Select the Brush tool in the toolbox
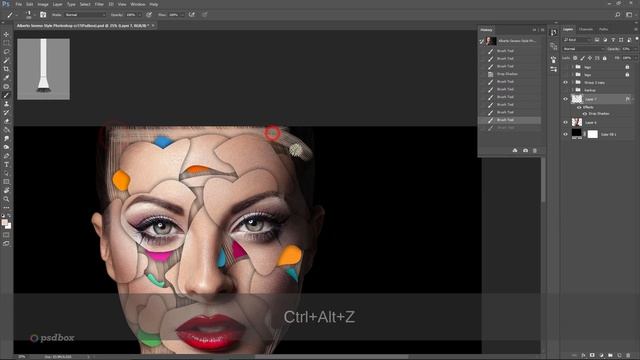 pos(6,95)
